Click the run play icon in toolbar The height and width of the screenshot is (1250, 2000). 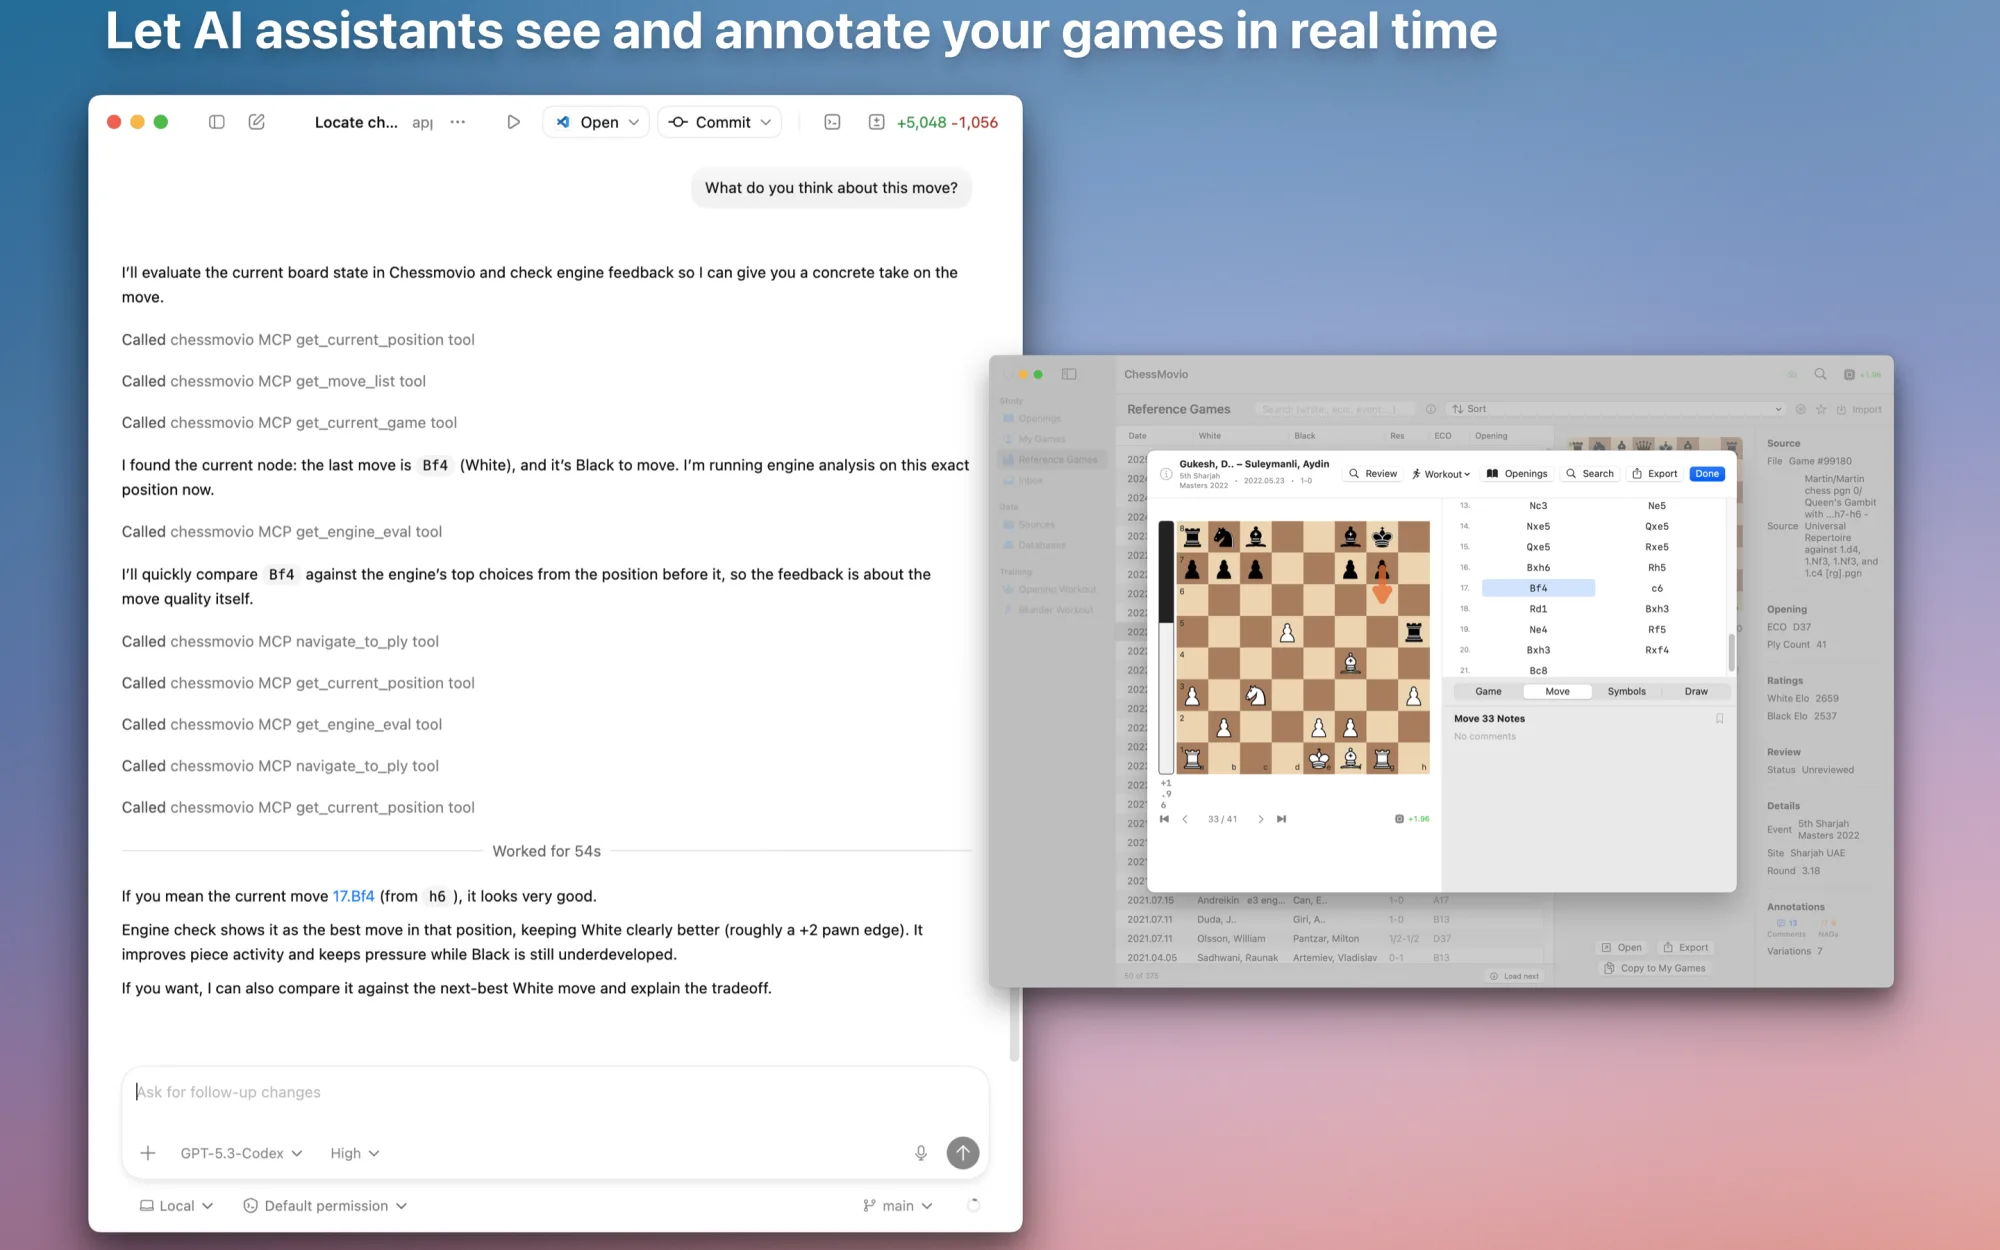pyautogui.click(x=513, y=122)
